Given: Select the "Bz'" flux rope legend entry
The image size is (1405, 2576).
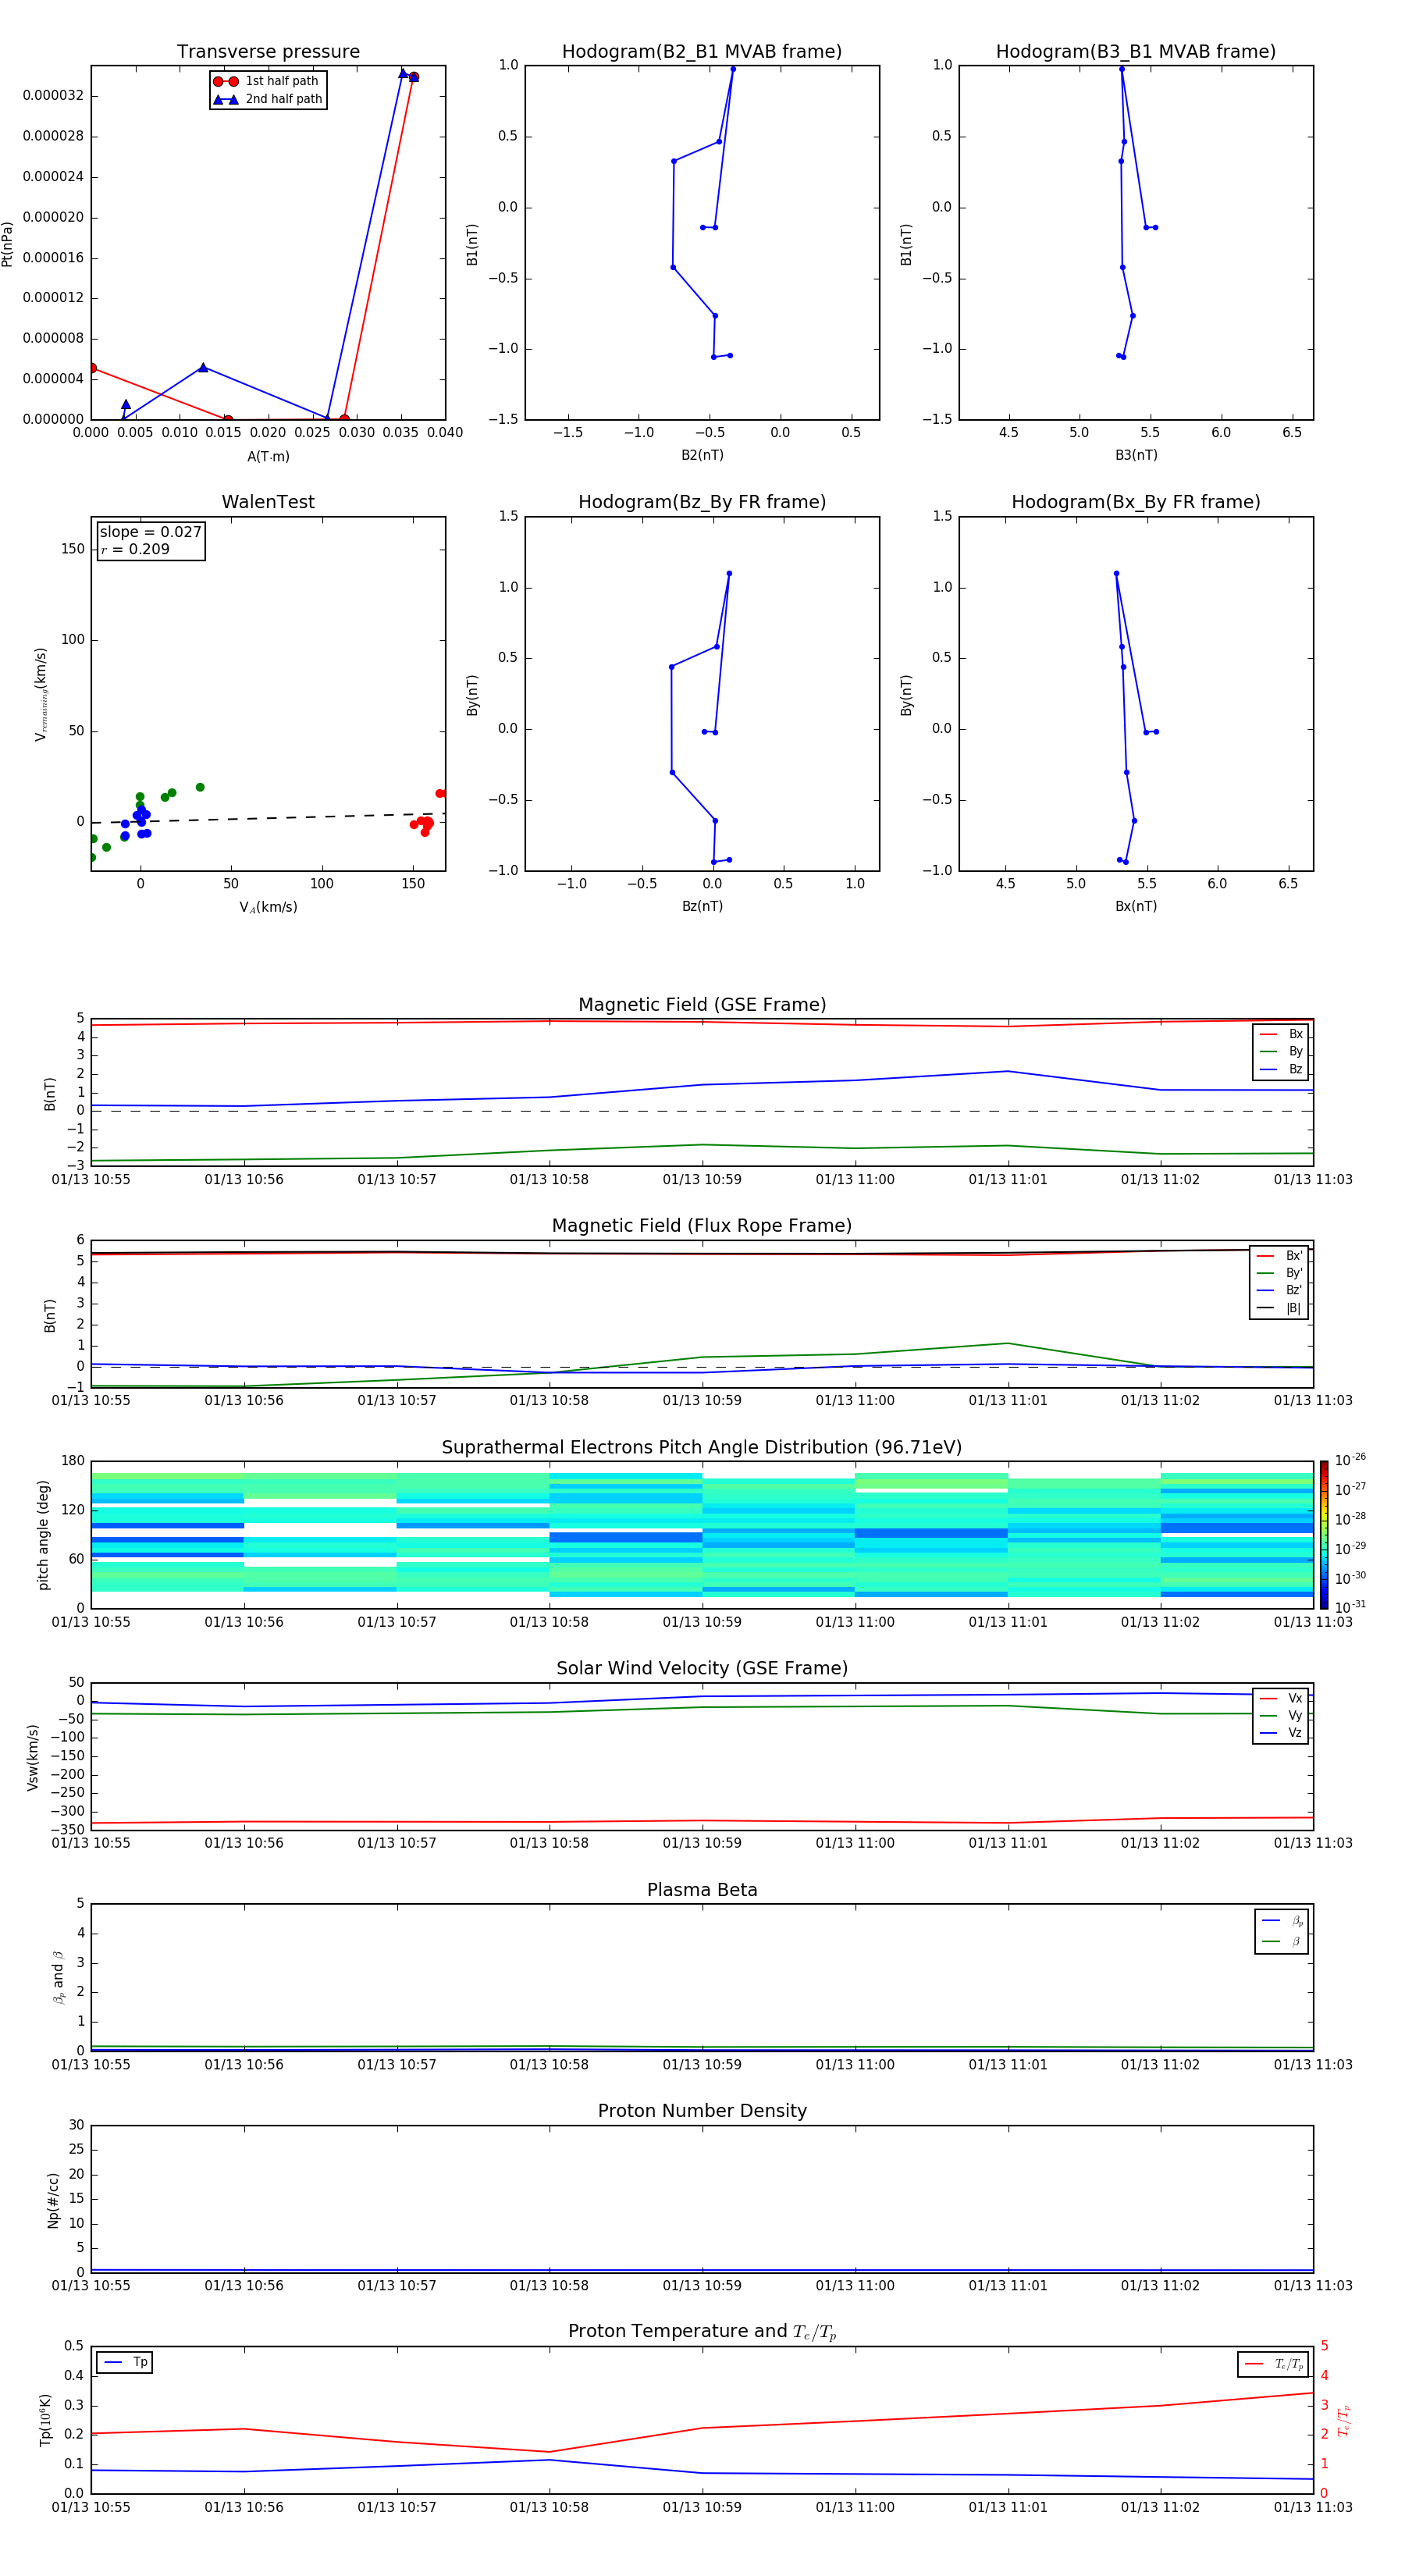Looking at the screenshot, I should tap(1280, 1290).
